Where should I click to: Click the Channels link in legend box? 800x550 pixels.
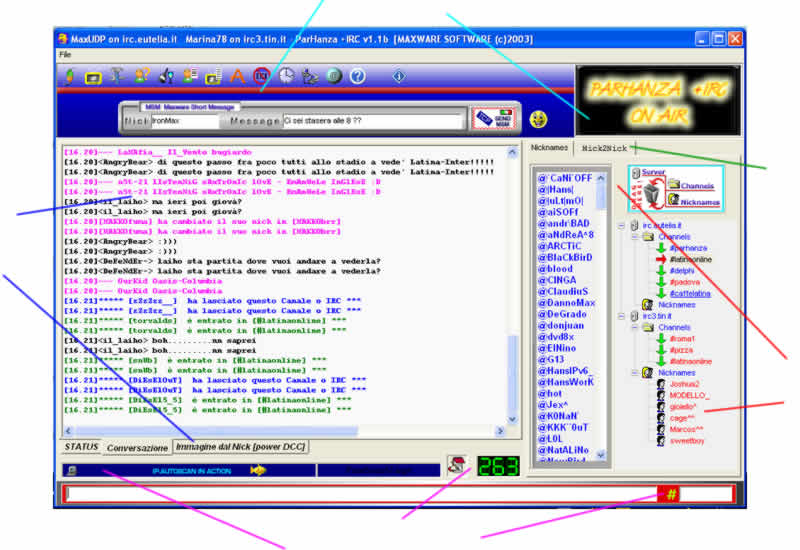697,186
